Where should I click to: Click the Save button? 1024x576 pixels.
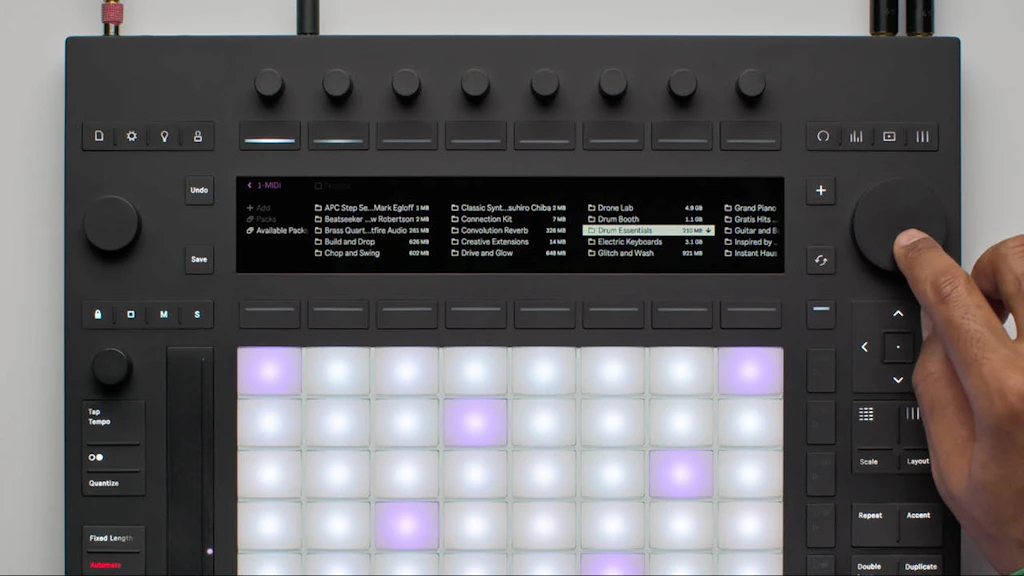pos(199,260)
